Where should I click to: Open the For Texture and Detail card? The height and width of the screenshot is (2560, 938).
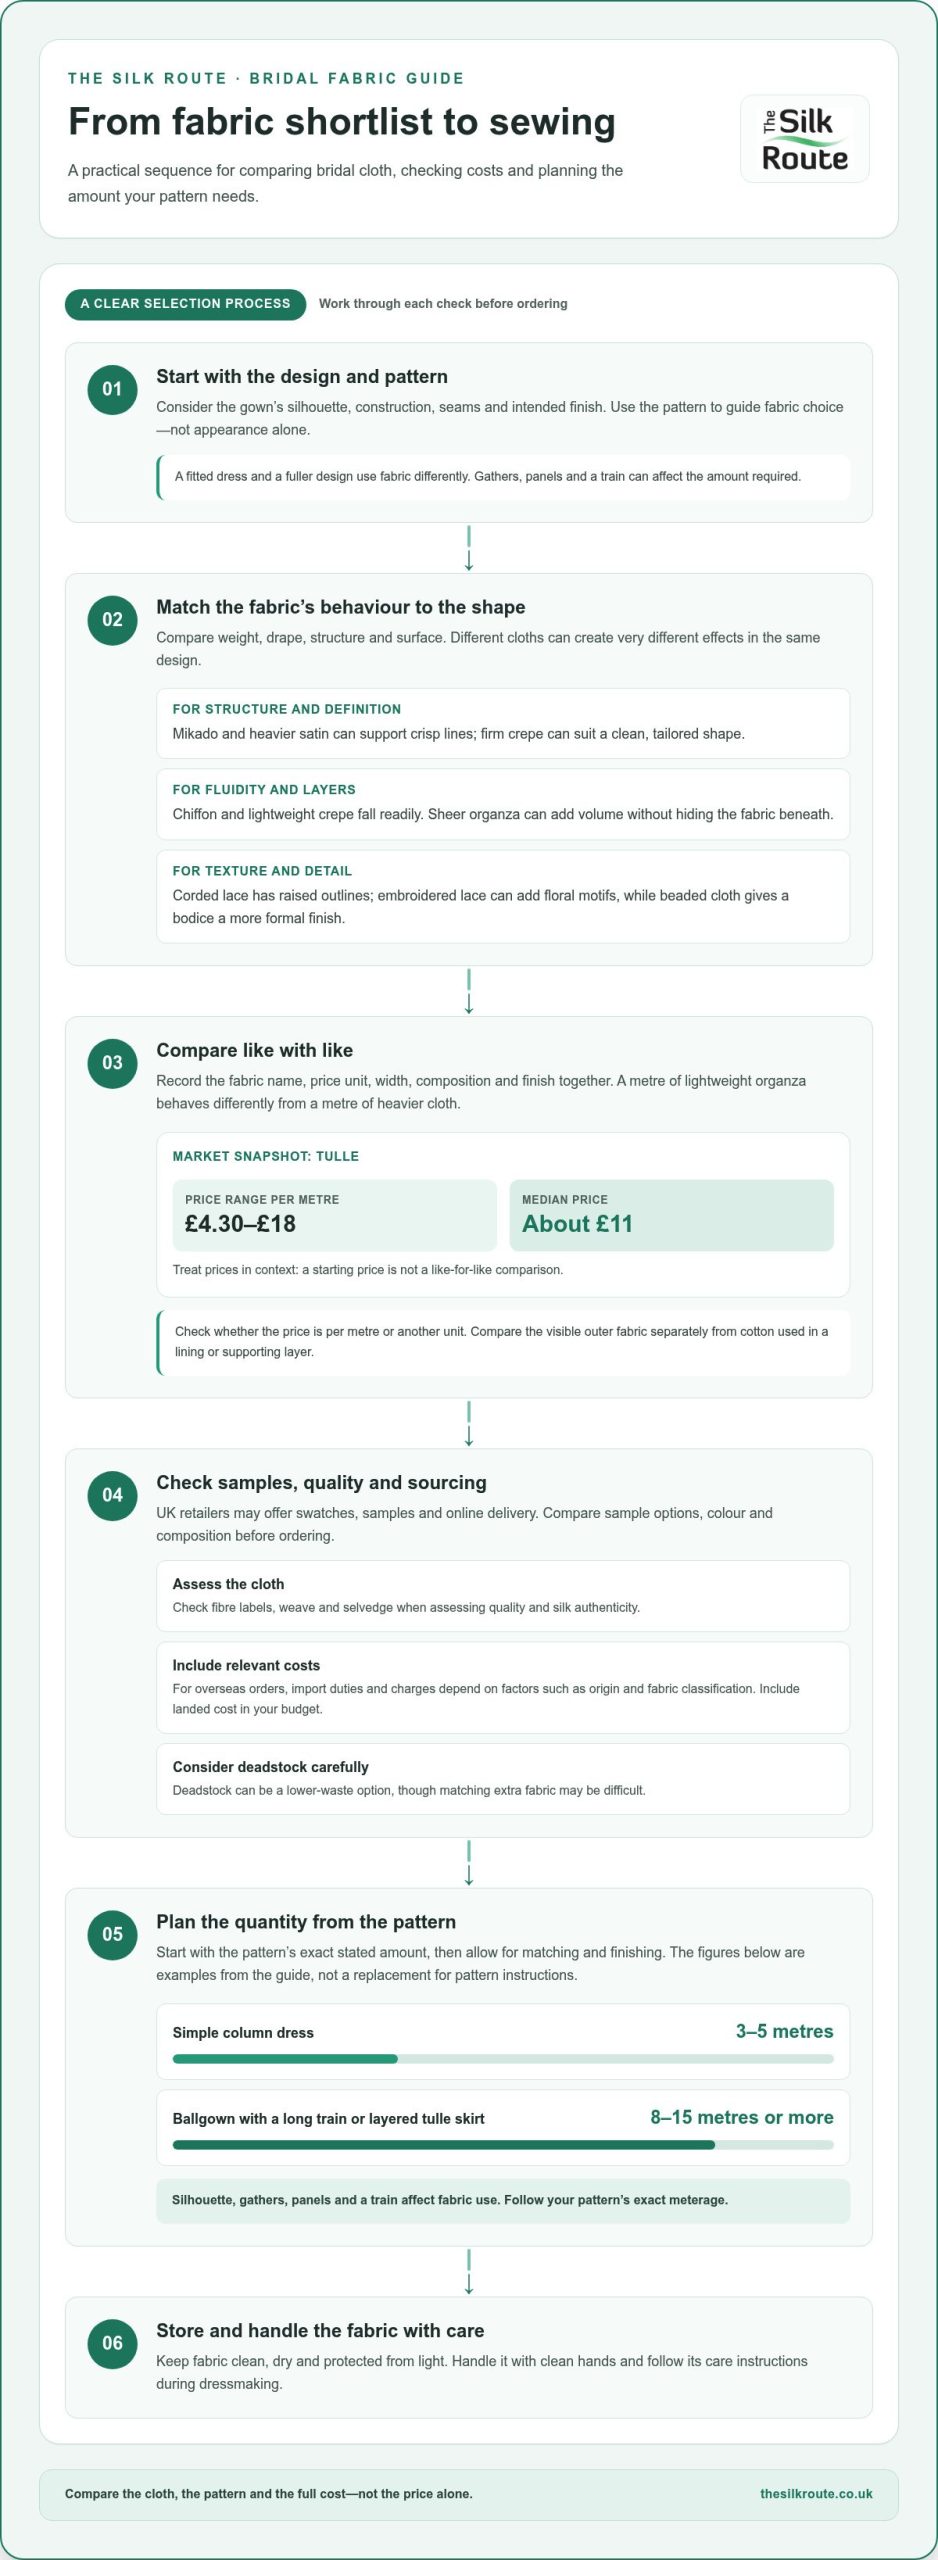tap(503, 896)
